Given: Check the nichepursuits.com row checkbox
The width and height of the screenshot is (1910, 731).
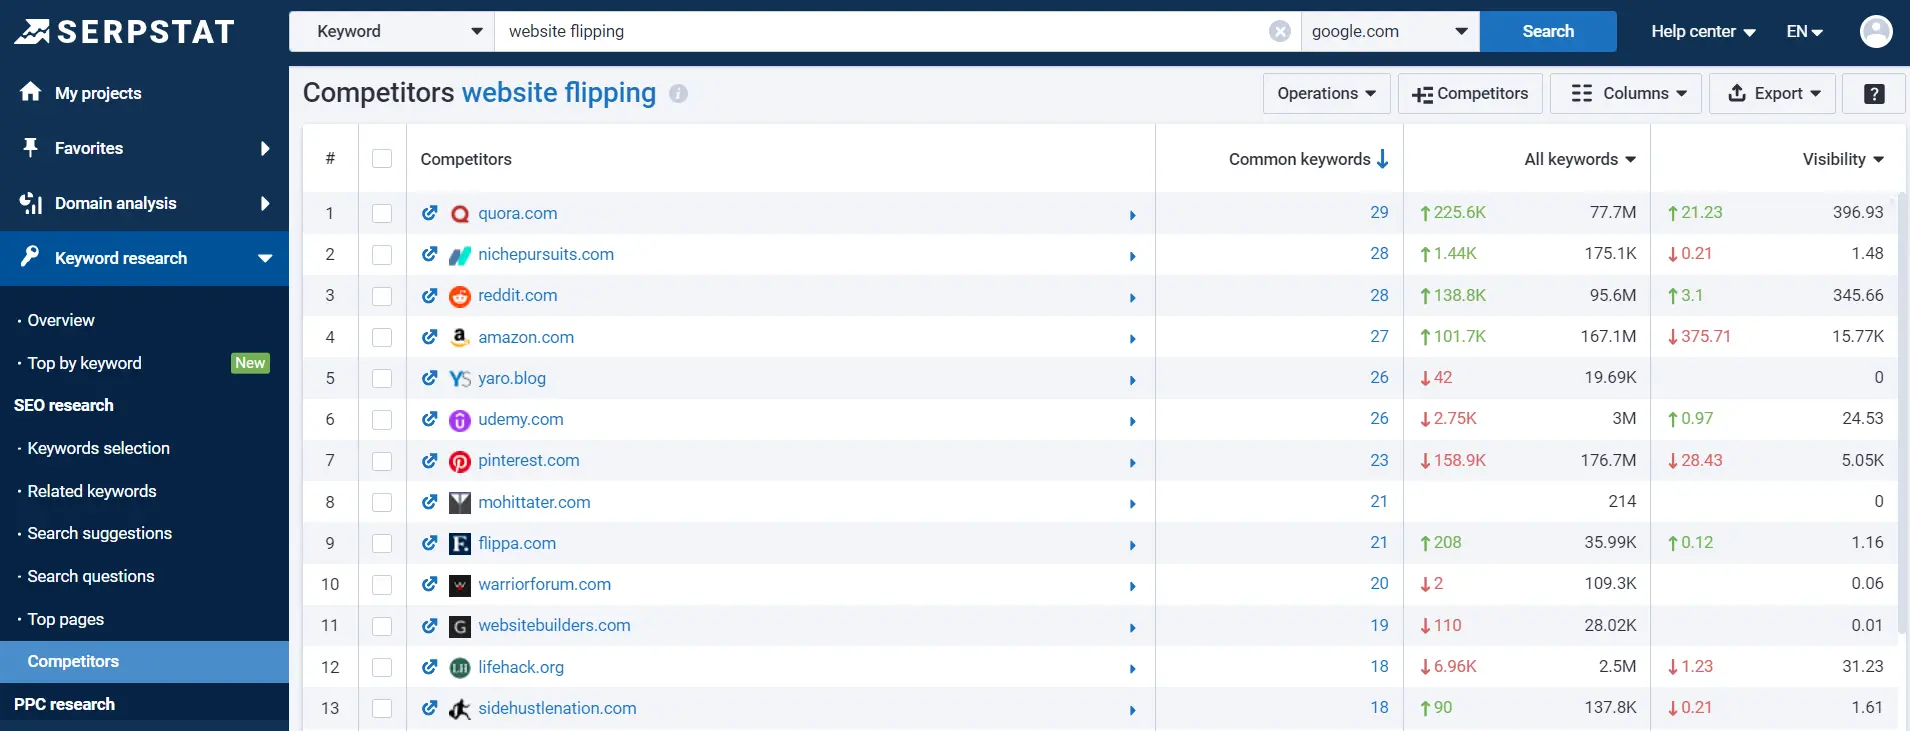Looking at the screenshot, I should 382,254.
